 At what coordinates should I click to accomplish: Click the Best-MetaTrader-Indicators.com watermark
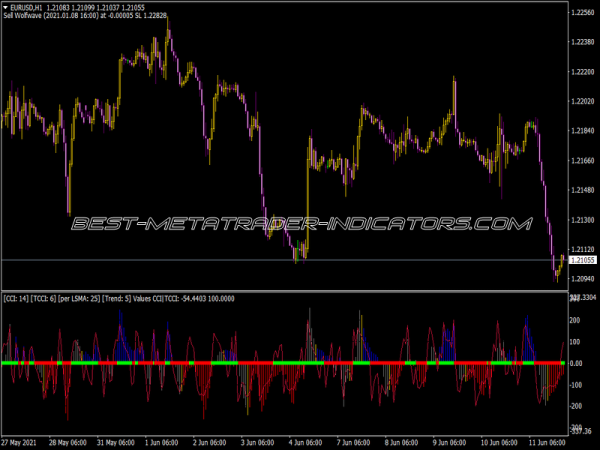pyautogui.click(x=300, y=223)
